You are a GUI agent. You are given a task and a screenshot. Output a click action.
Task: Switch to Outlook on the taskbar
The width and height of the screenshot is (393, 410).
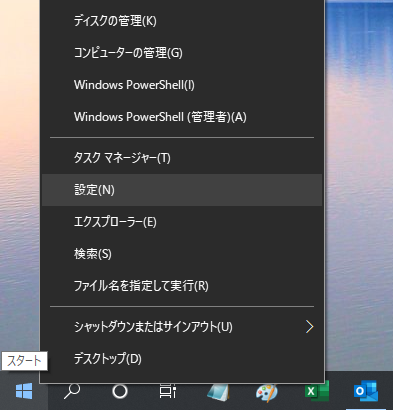coord(365,391)
